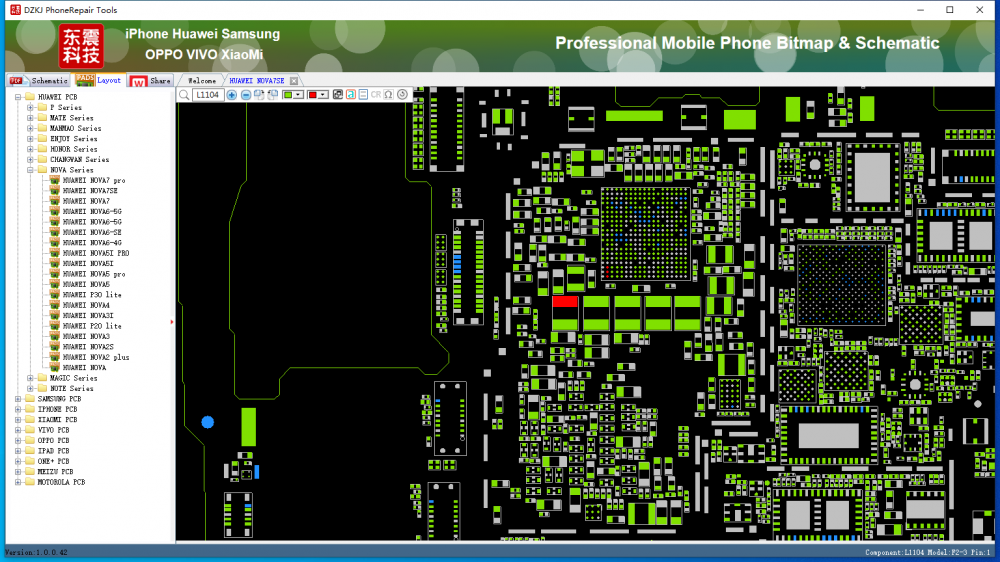Click the IPAD PCB folder icon
The image size is (1000, 562).
[30, 451]
